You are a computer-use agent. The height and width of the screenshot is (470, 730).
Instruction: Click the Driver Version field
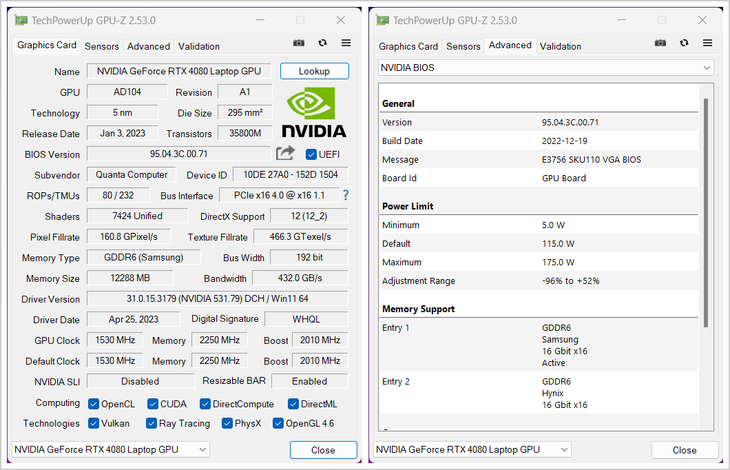tap(217, 299)
